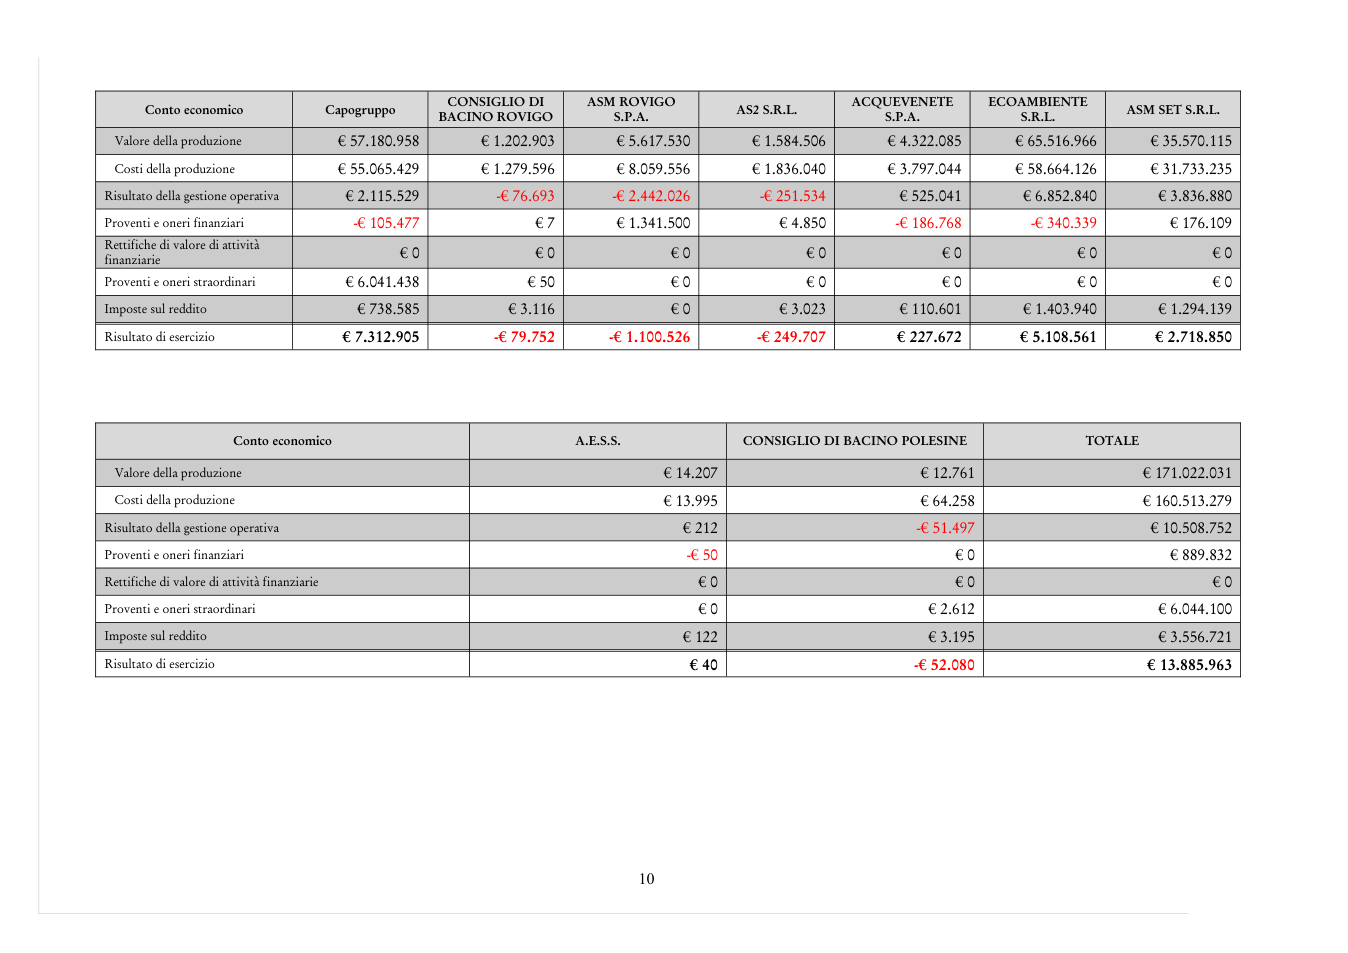Select the 'TOTALE' column header

(x=1112, y=441)
